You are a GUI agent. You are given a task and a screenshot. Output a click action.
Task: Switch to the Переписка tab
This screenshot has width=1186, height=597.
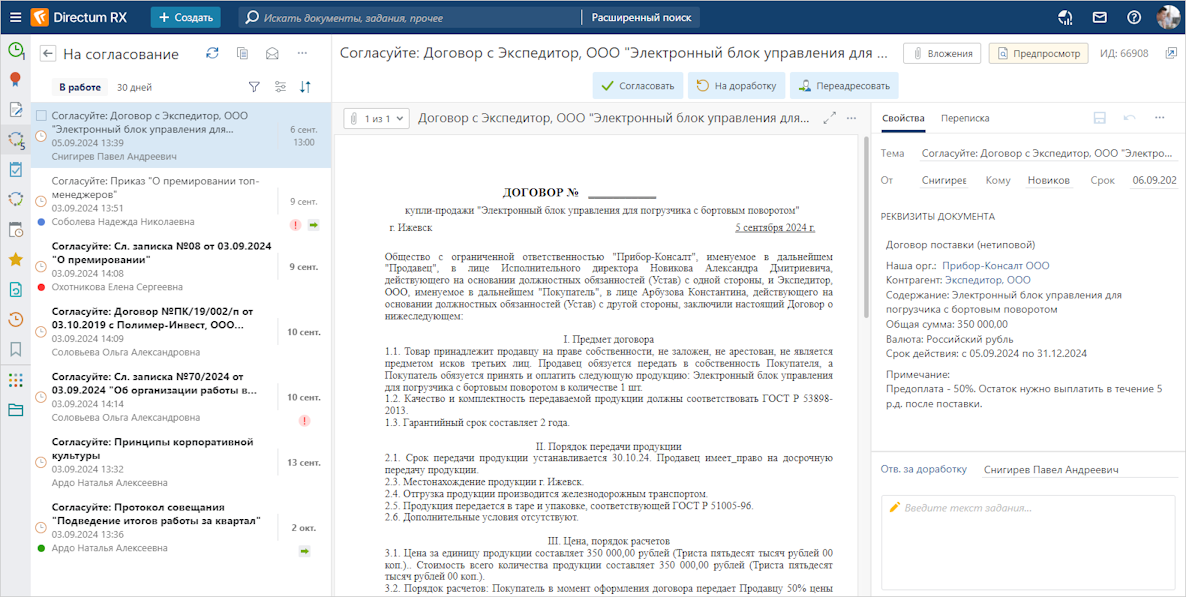(965, 118)
